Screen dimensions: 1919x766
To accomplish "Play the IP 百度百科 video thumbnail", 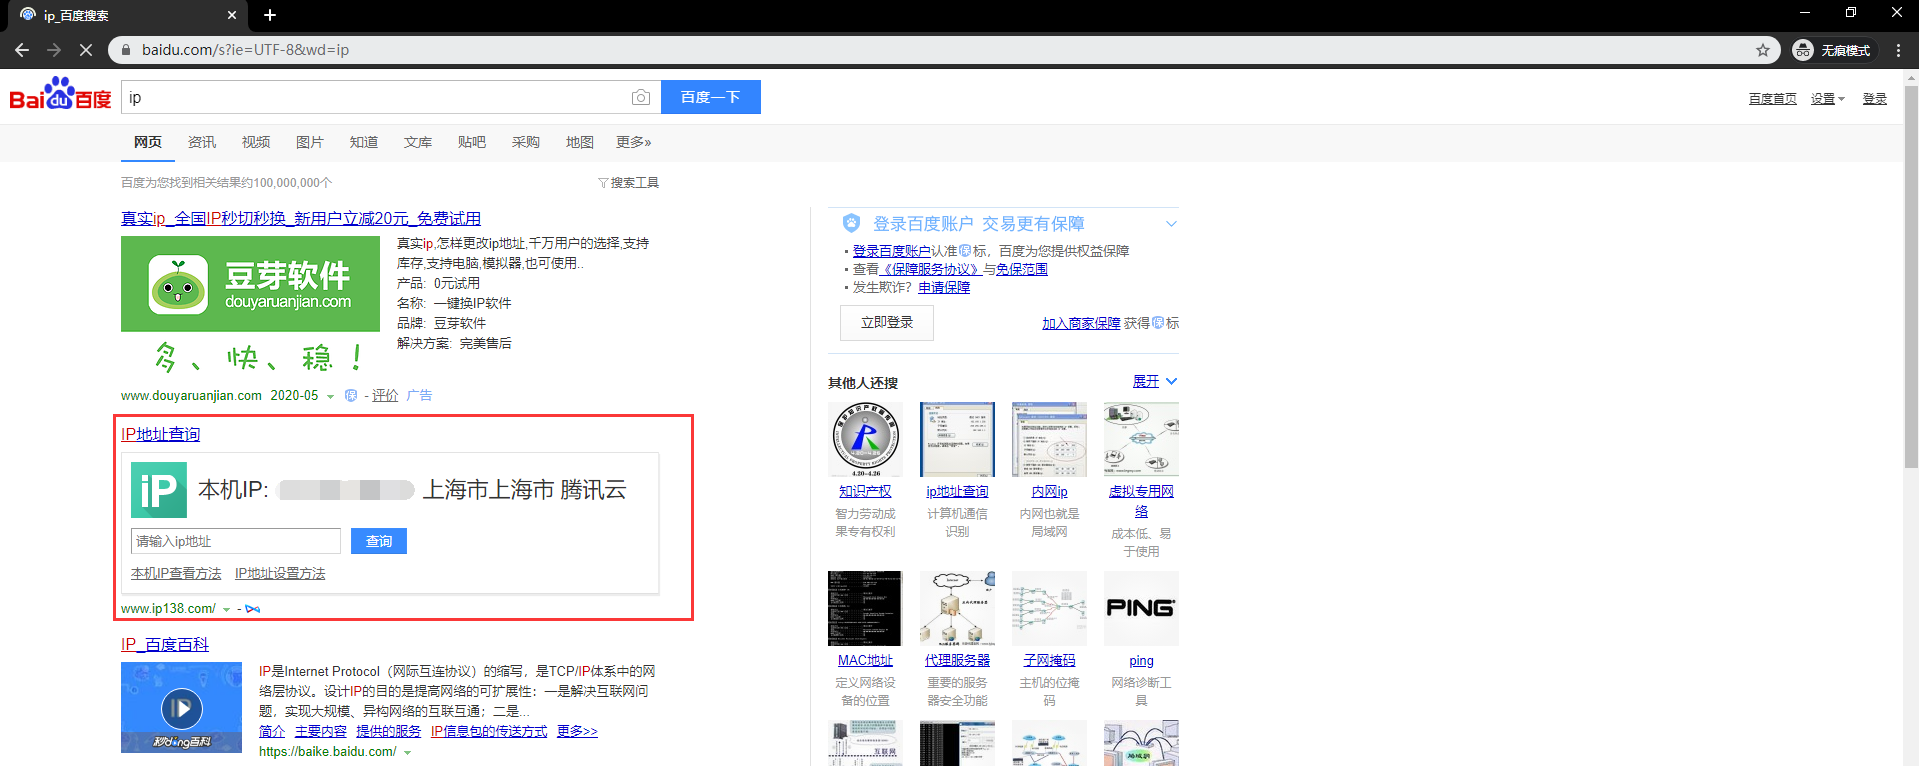I will coord(181,708).
